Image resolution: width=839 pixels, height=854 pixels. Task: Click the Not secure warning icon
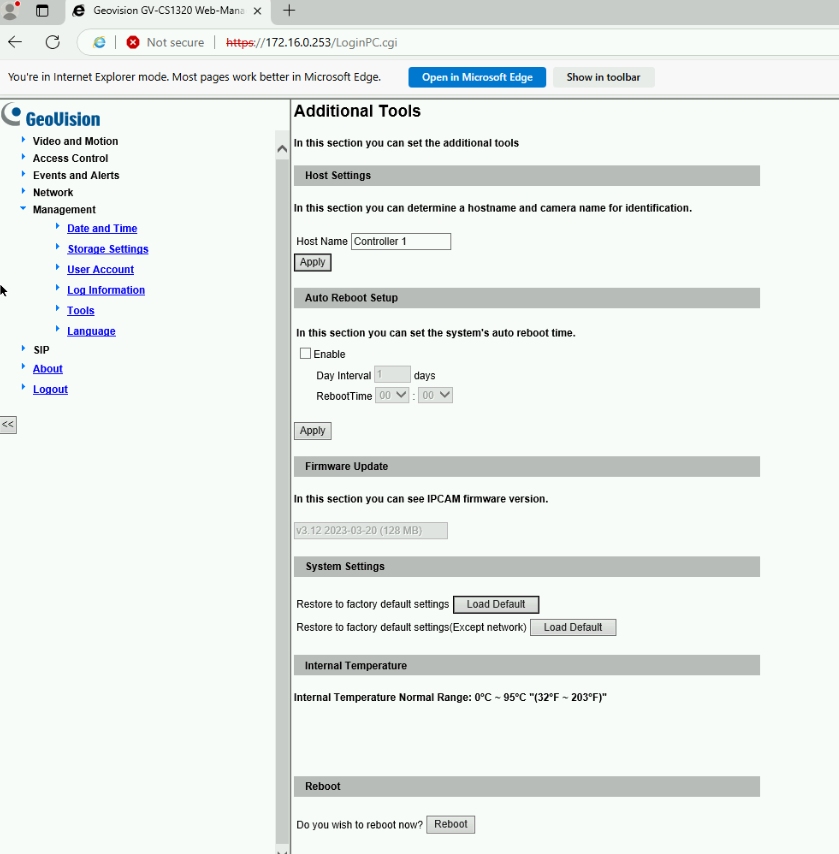pos(132,42)
